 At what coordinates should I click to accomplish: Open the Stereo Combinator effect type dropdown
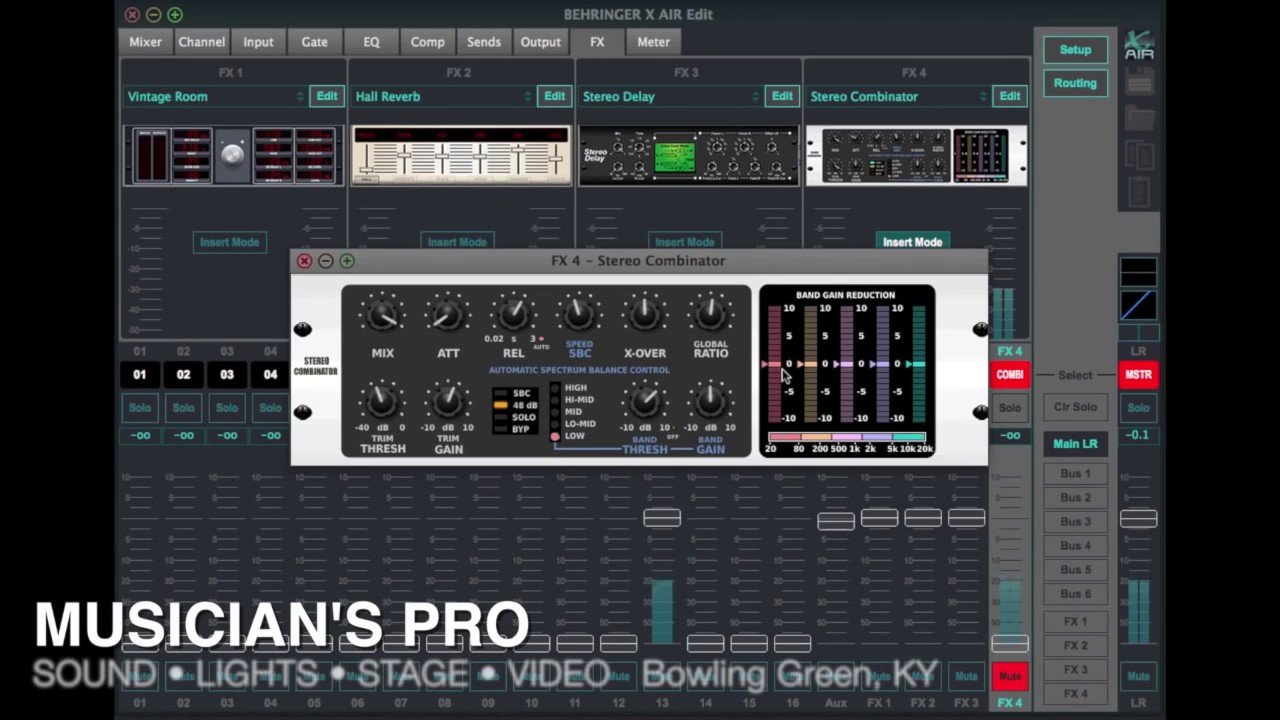coord(898,97)
